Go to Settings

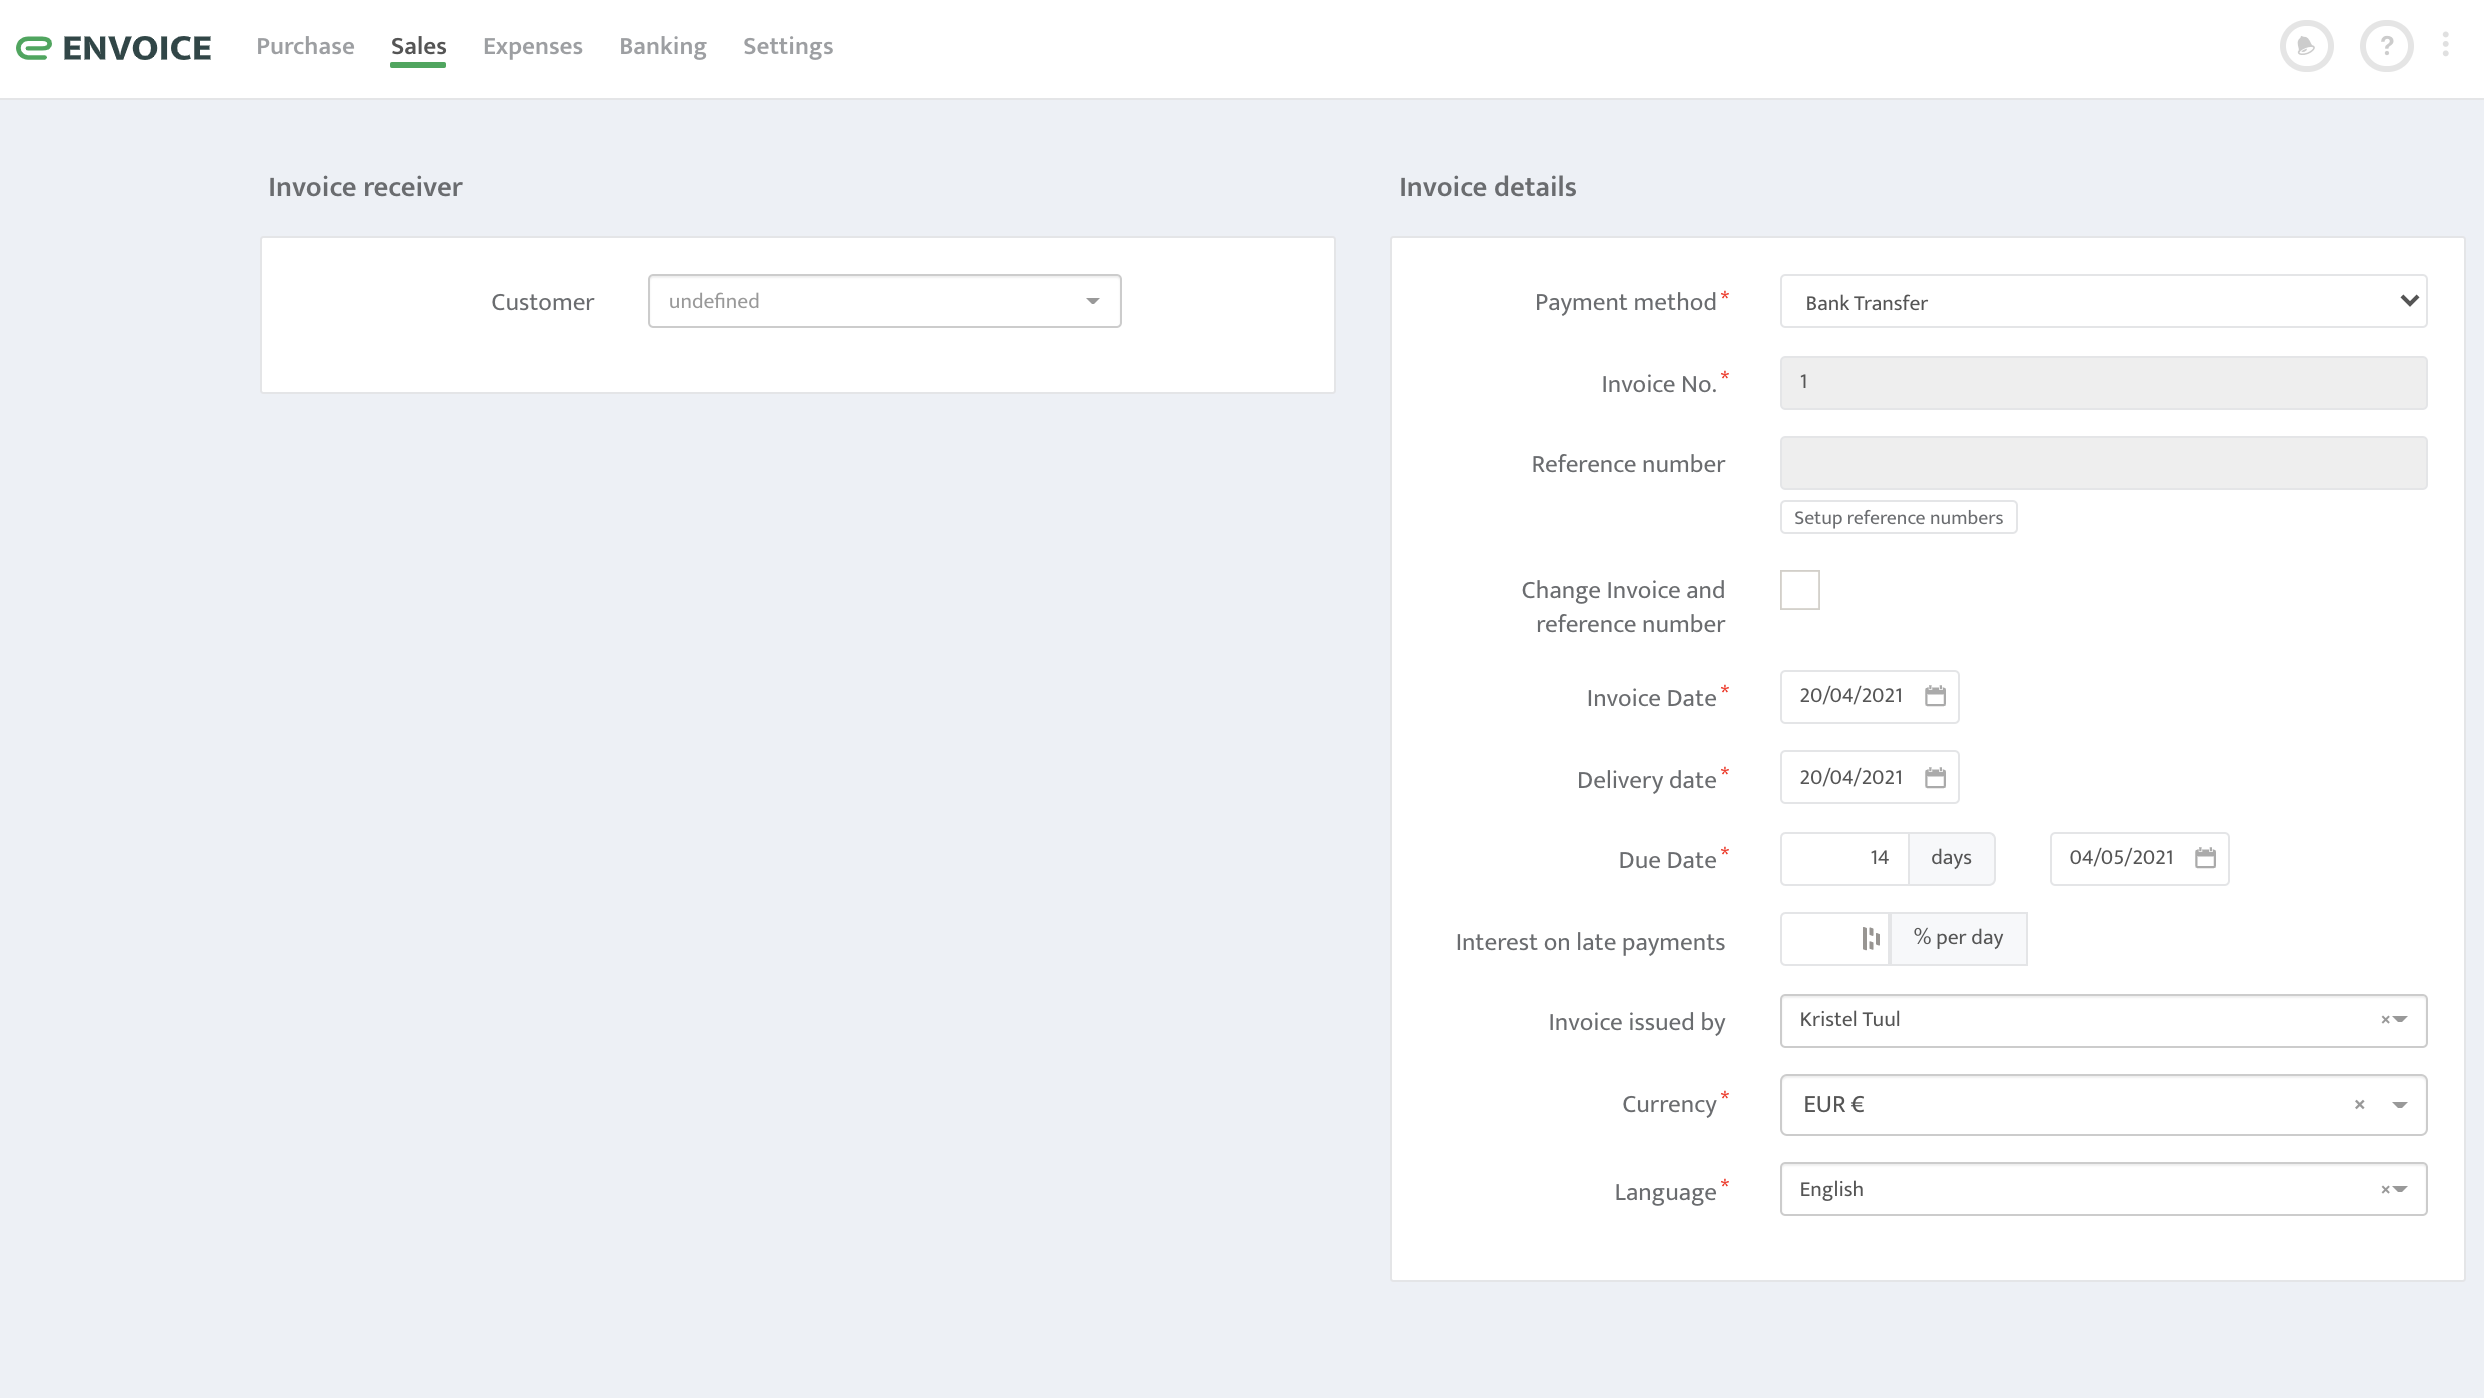787,46
